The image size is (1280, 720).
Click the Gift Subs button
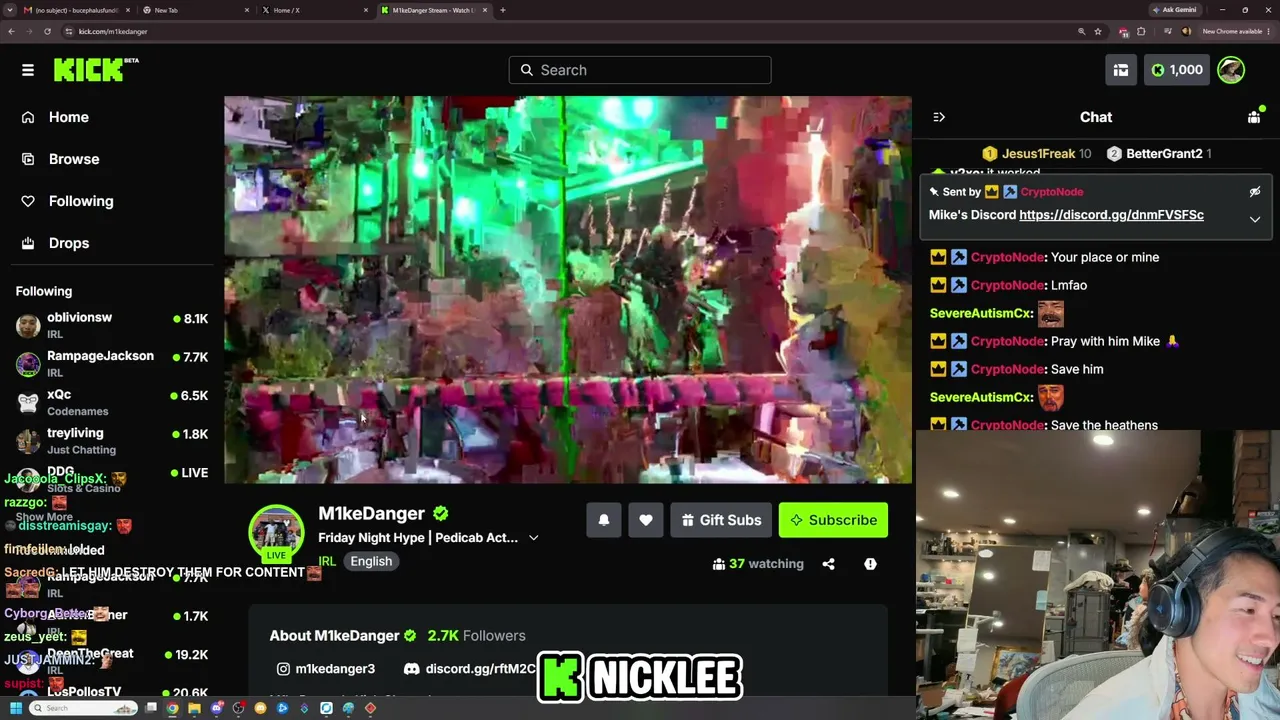click(x=721, y=520)
